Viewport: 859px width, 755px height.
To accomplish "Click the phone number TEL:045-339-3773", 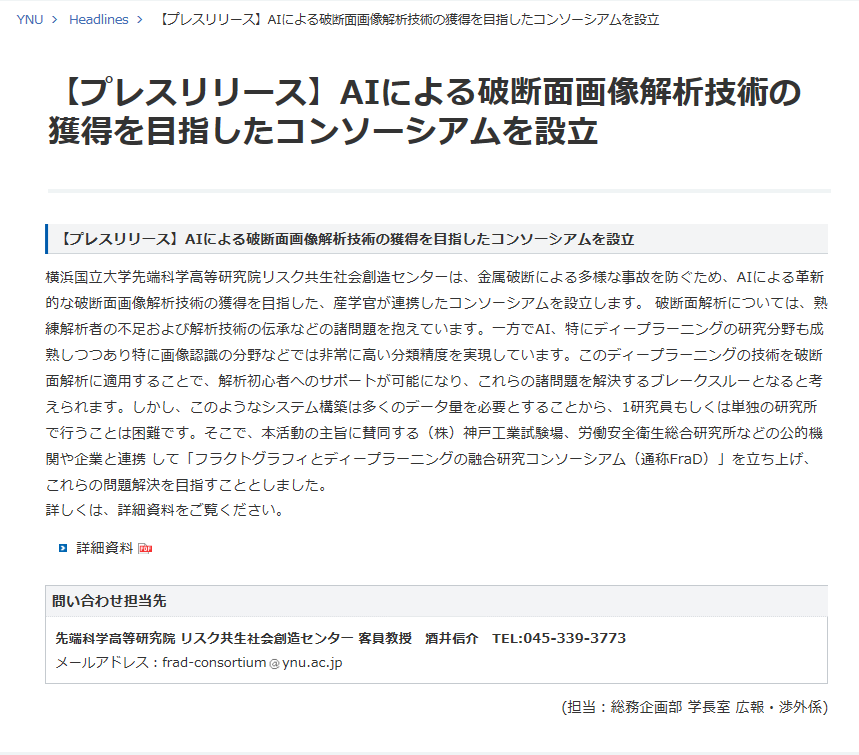I will [558, 638].
